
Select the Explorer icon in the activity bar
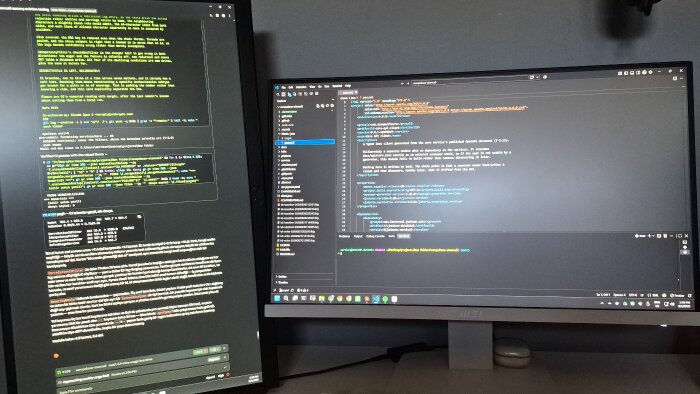click(283, 94)
